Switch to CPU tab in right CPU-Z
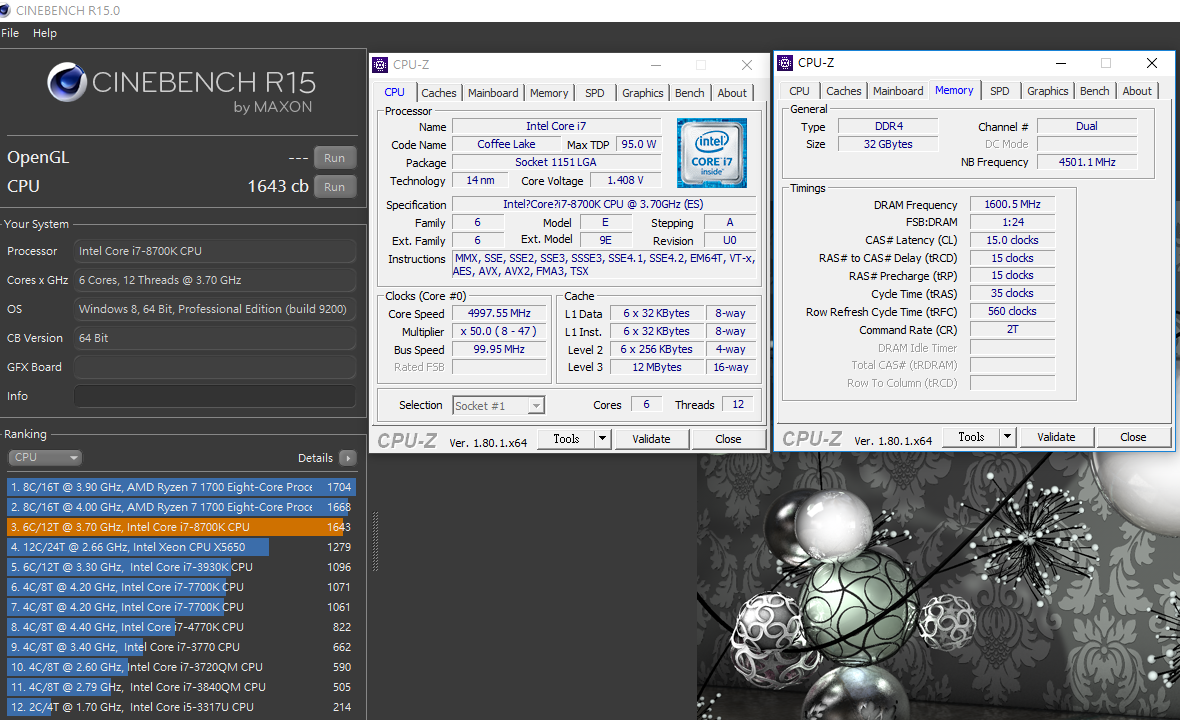This screenshot has width=1180, height=720. (799, 90)
